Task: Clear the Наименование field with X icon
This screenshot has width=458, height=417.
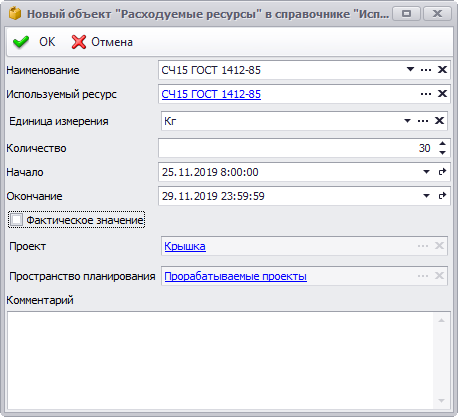Action: pos(442,70)
